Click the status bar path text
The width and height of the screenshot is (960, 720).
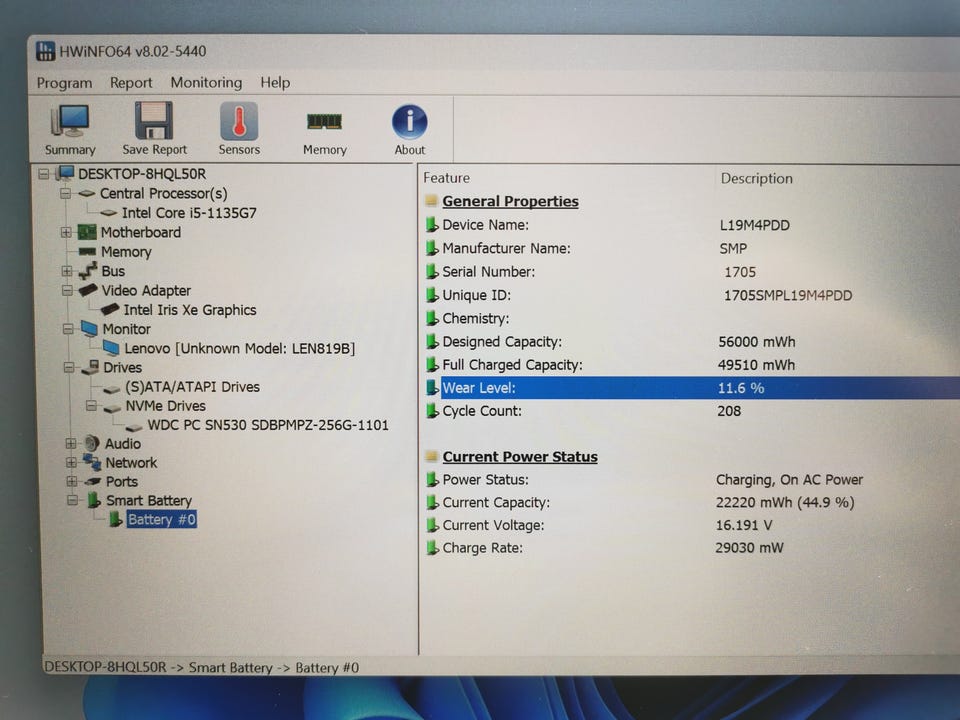(x=201, y=667)
